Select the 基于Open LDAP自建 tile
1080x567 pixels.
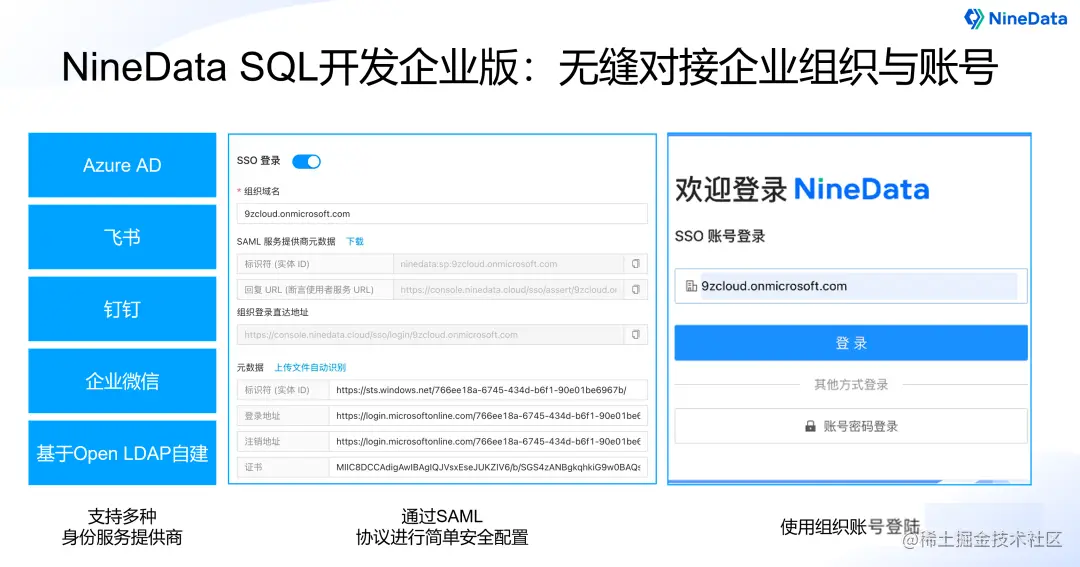point(122,453)
